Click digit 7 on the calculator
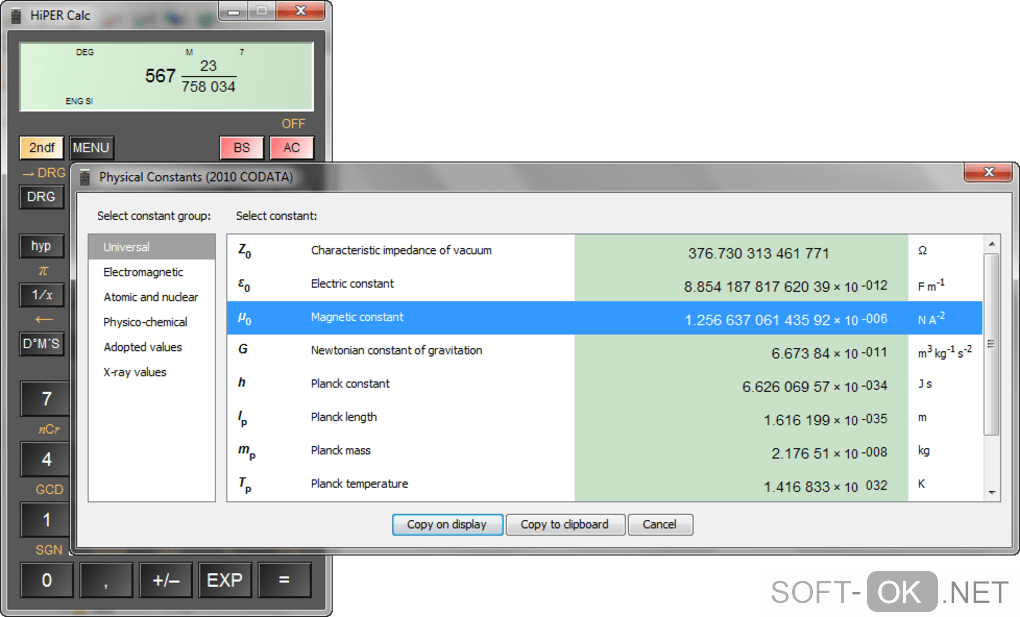Screen dimensions: 1020x617 (x=46, y=399)
